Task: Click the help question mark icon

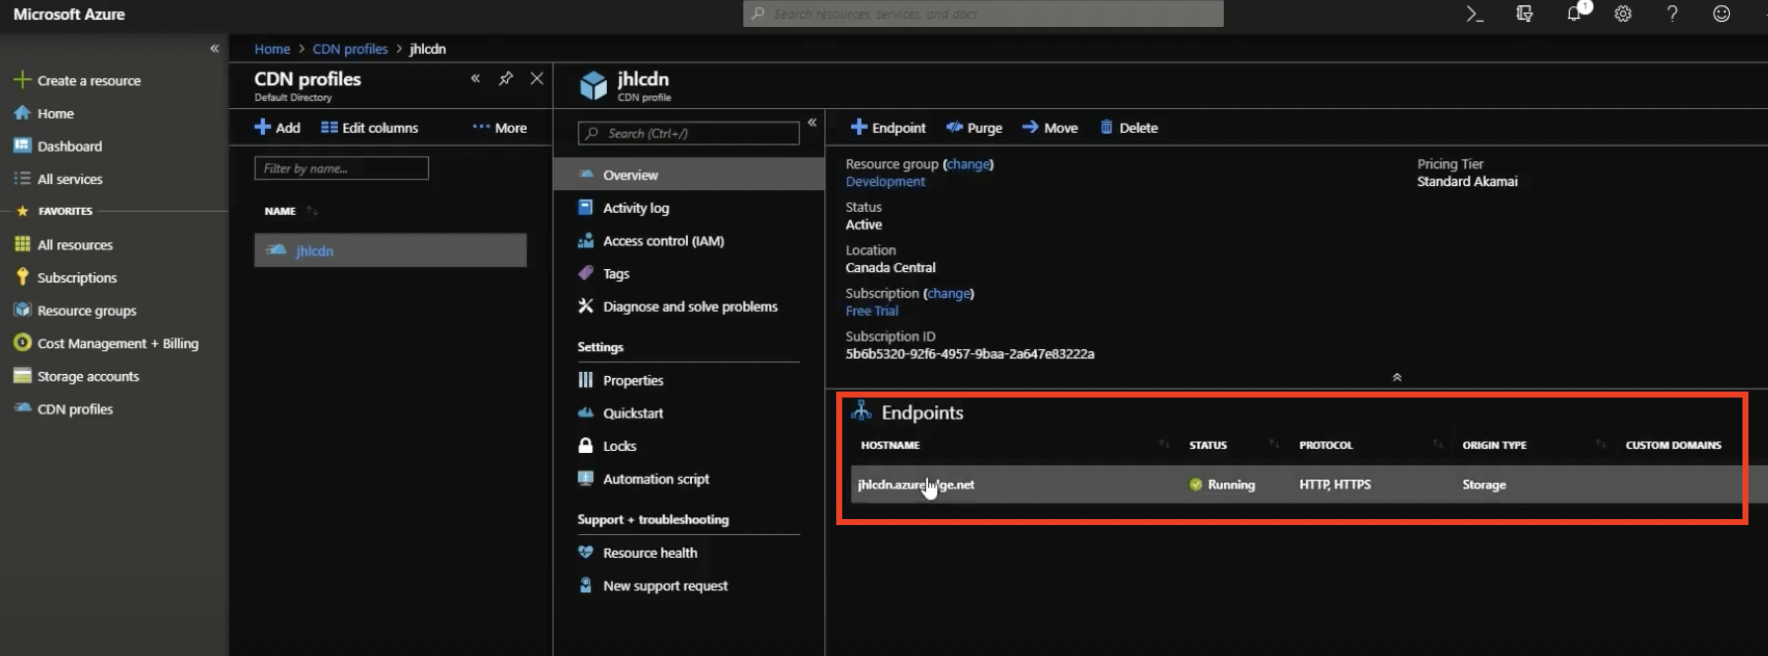Action: [x=1672, y=14]
